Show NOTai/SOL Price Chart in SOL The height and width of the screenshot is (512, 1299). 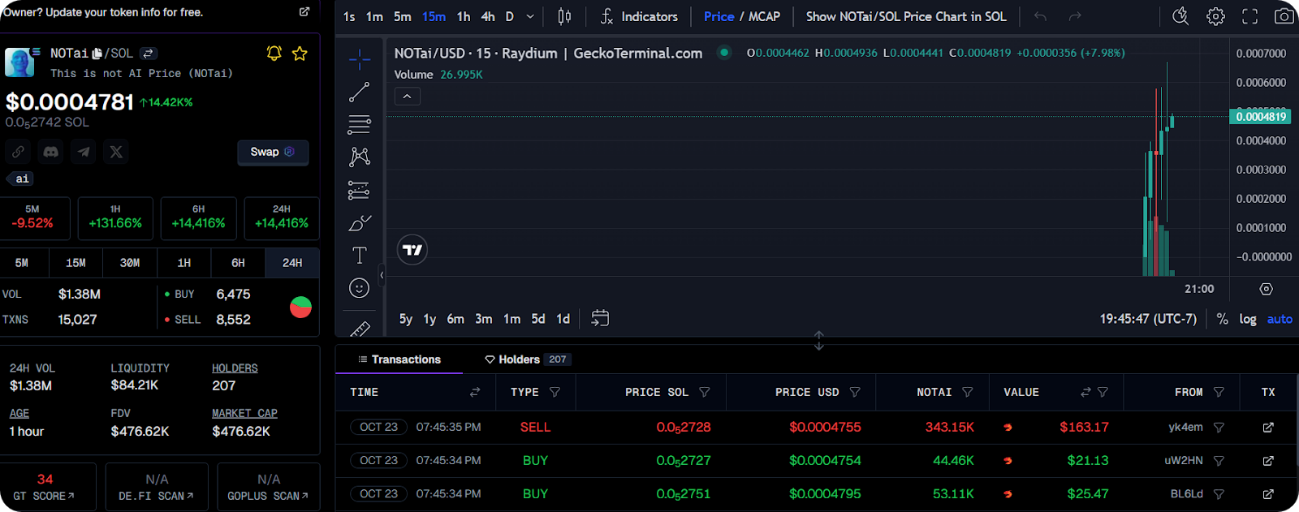[906, 16]
